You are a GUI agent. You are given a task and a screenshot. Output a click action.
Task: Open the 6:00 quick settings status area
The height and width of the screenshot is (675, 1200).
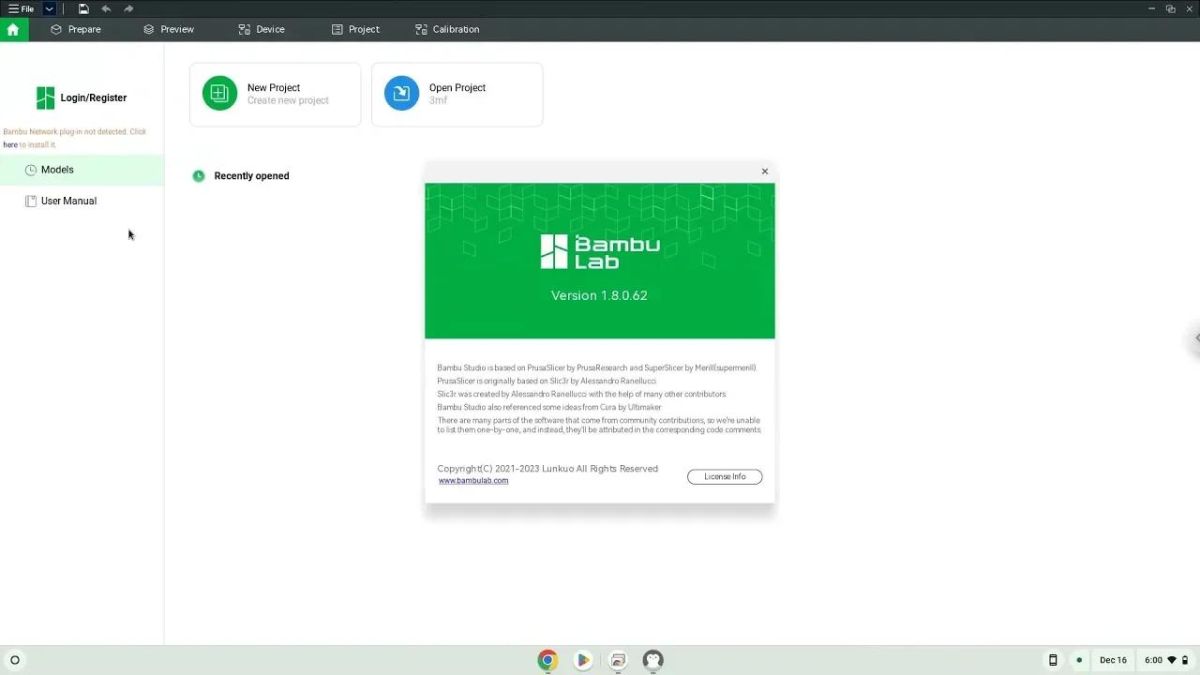1167,660
